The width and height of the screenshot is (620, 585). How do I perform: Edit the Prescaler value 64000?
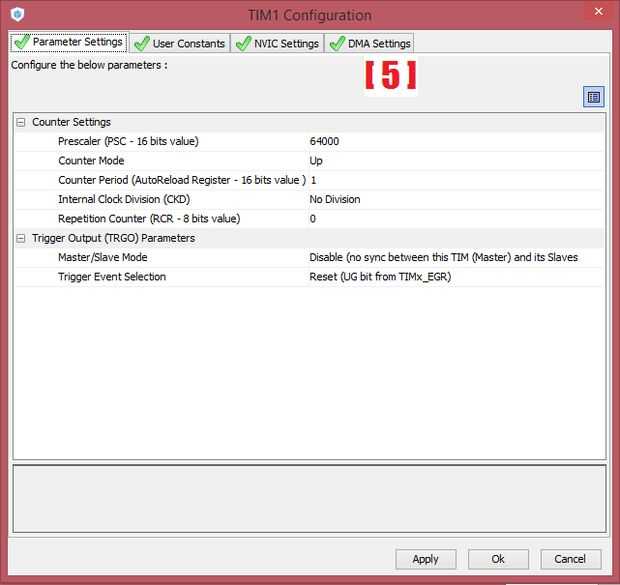[x=324, y=141]
